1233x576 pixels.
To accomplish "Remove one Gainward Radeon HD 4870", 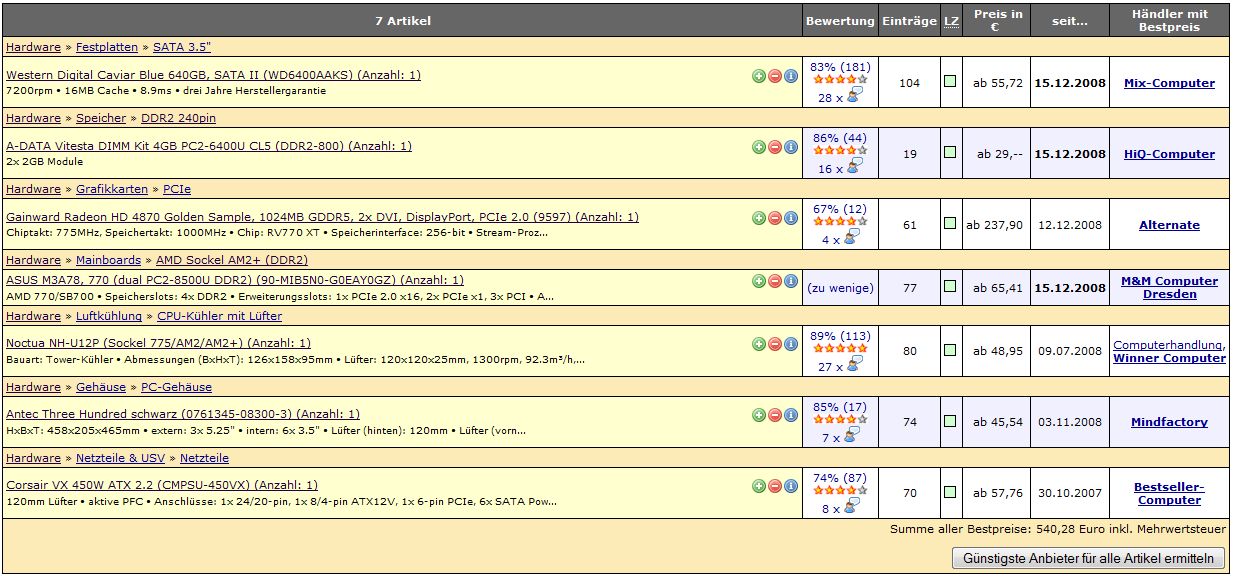I will tap(775, 218).
